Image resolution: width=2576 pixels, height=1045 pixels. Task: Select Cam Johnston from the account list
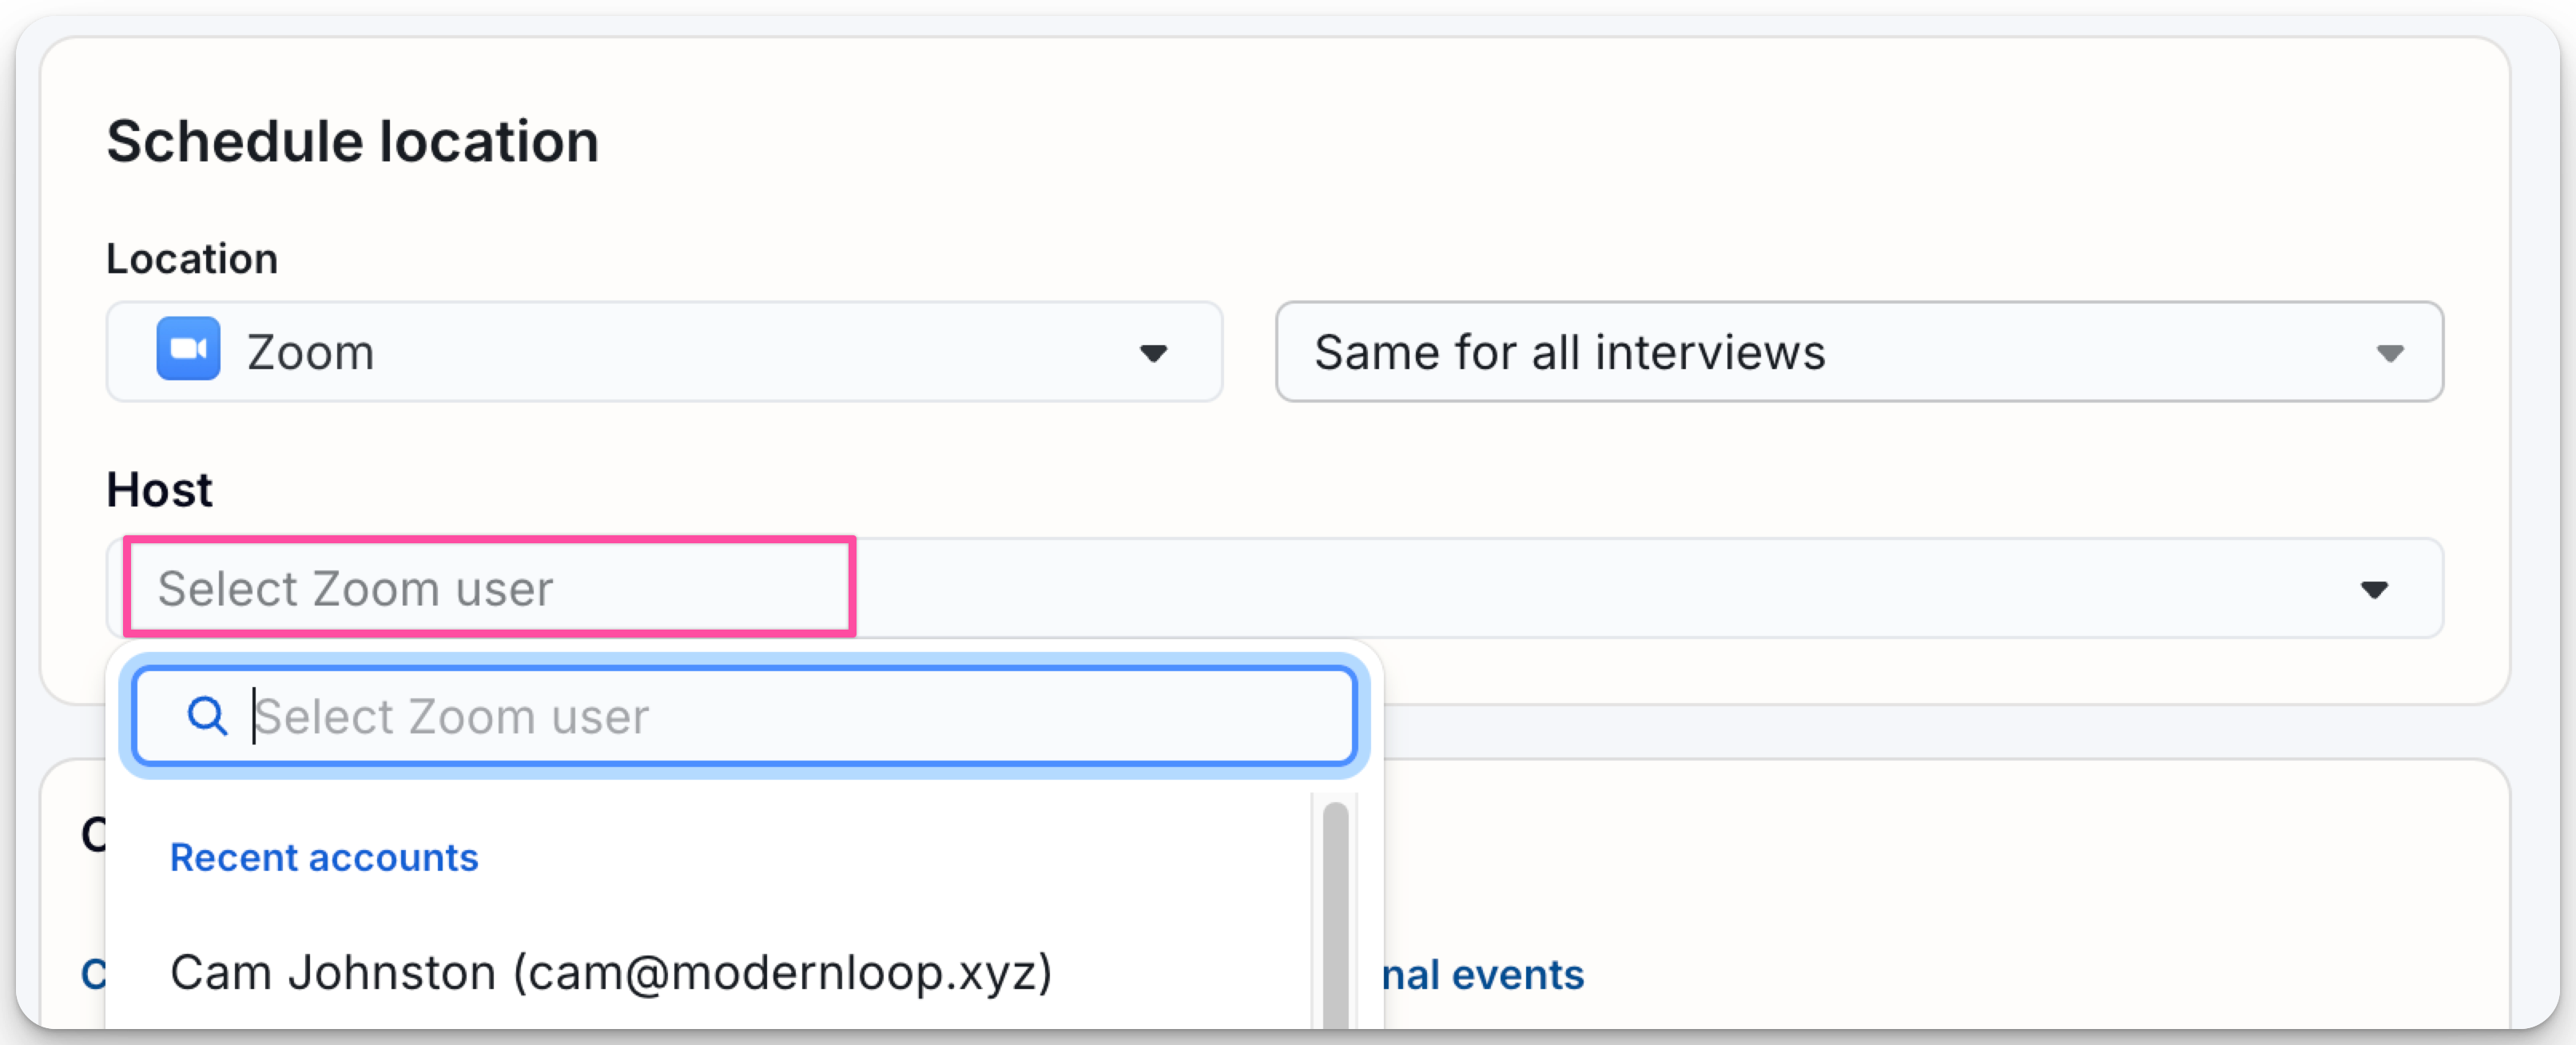pos(611,972)
